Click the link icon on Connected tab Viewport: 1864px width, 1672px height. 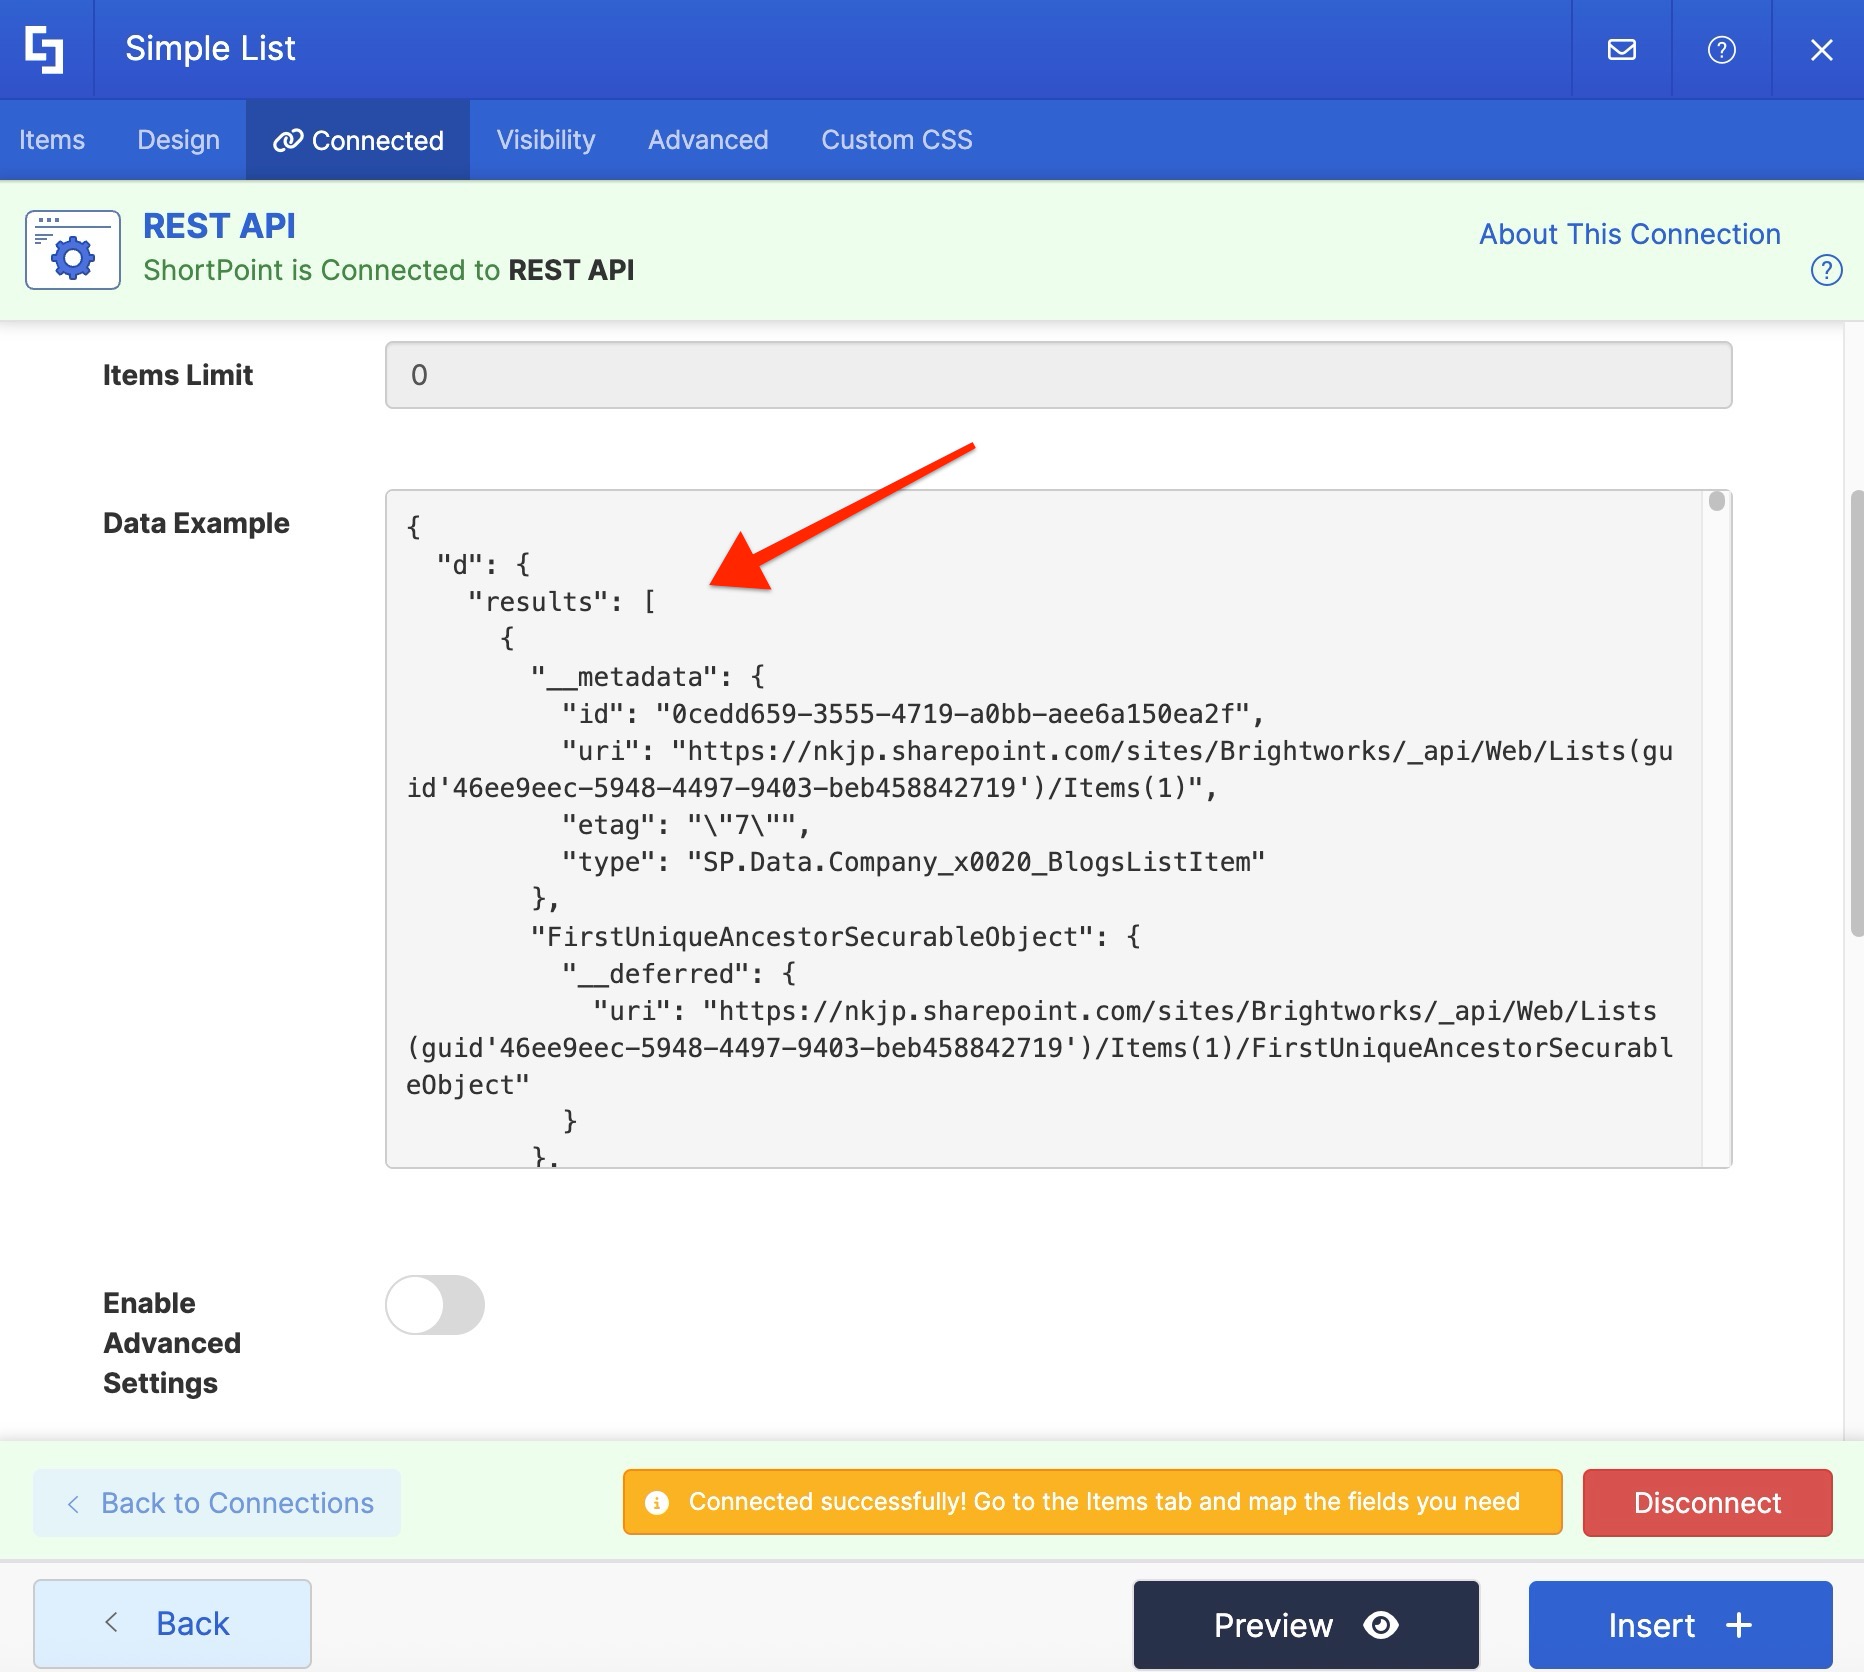click(288, 140)
